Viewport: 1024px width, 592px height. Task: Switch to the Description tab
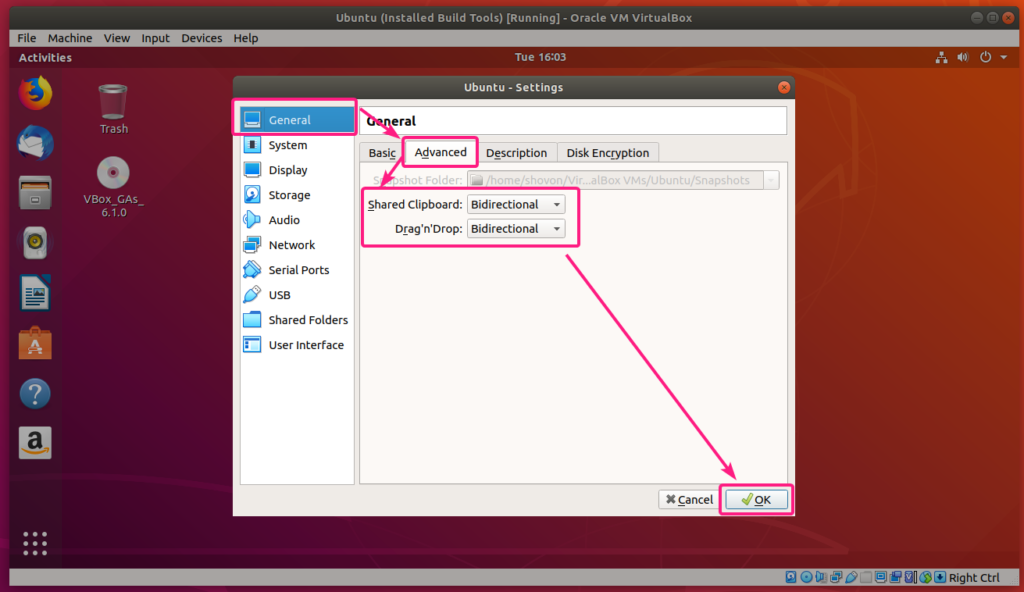(516, 153)
